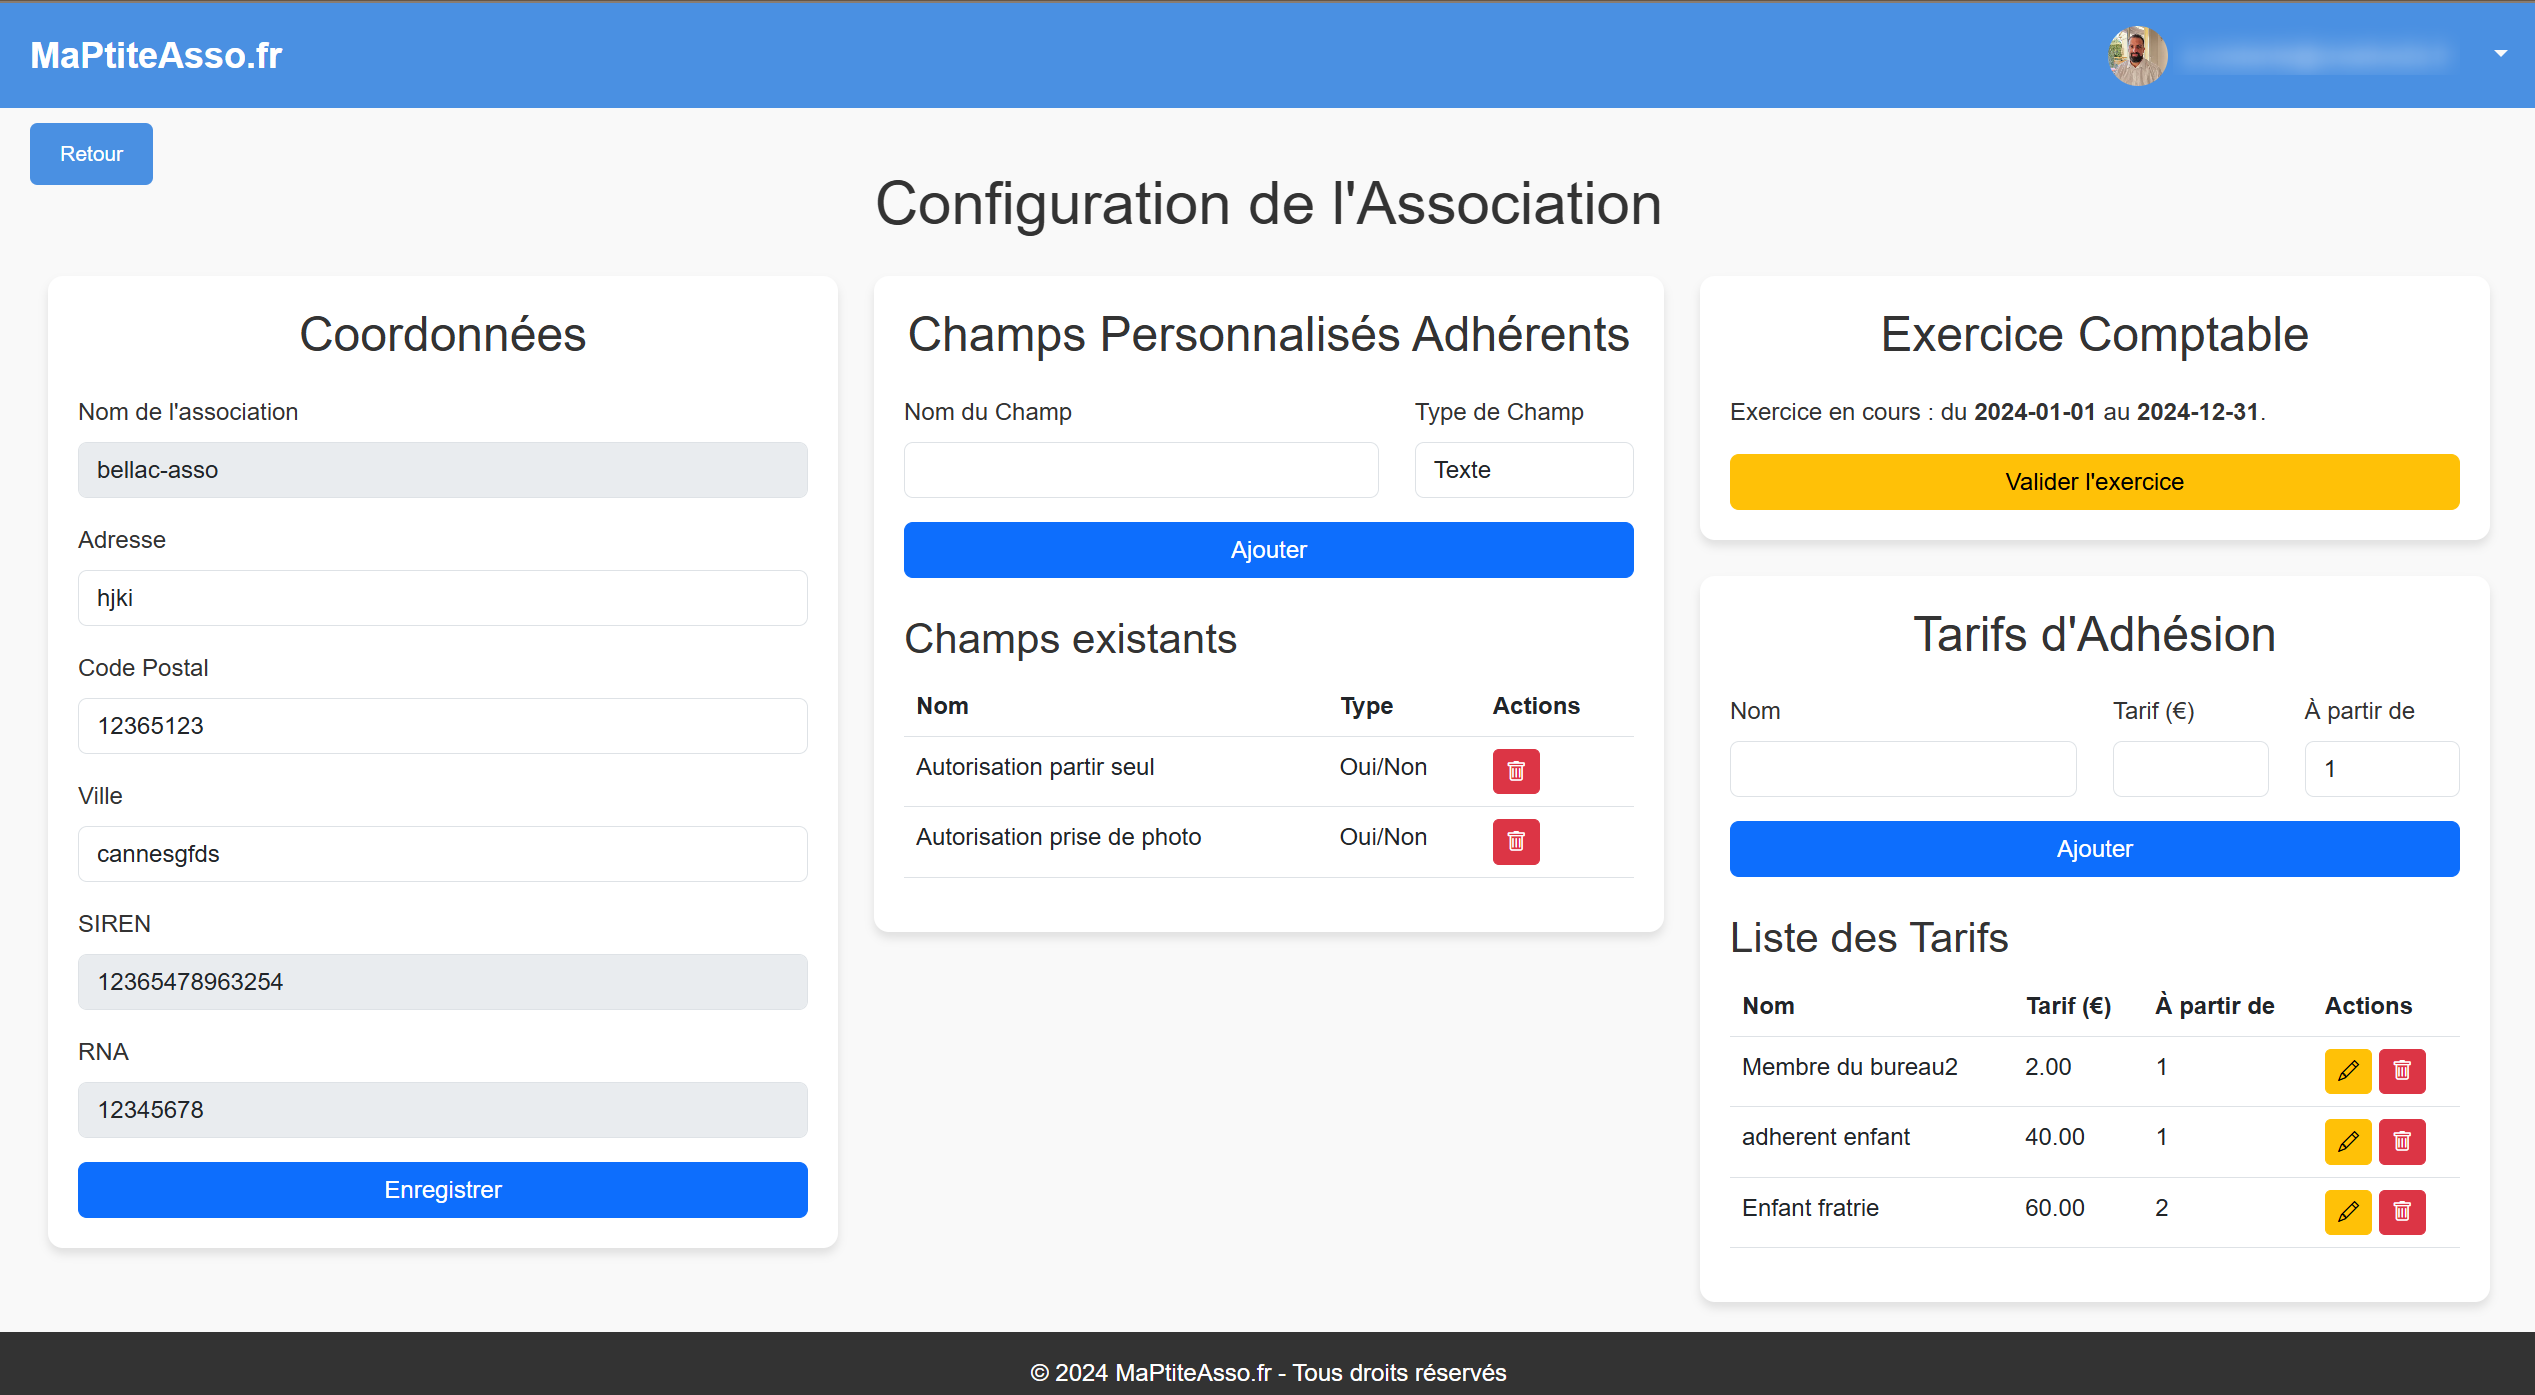This screenshot has width=2535, height=1395.
Task: Focus the Nom de l'association field
Action: (x=443, y=470)
